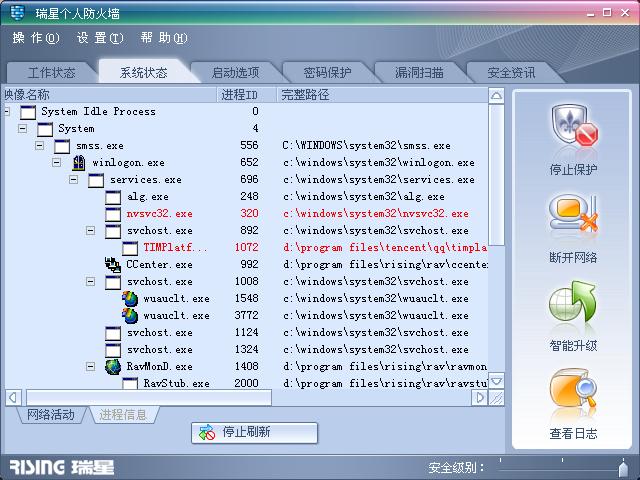
Task: Collapse the services.exe tree node
Action: (73, 179)
